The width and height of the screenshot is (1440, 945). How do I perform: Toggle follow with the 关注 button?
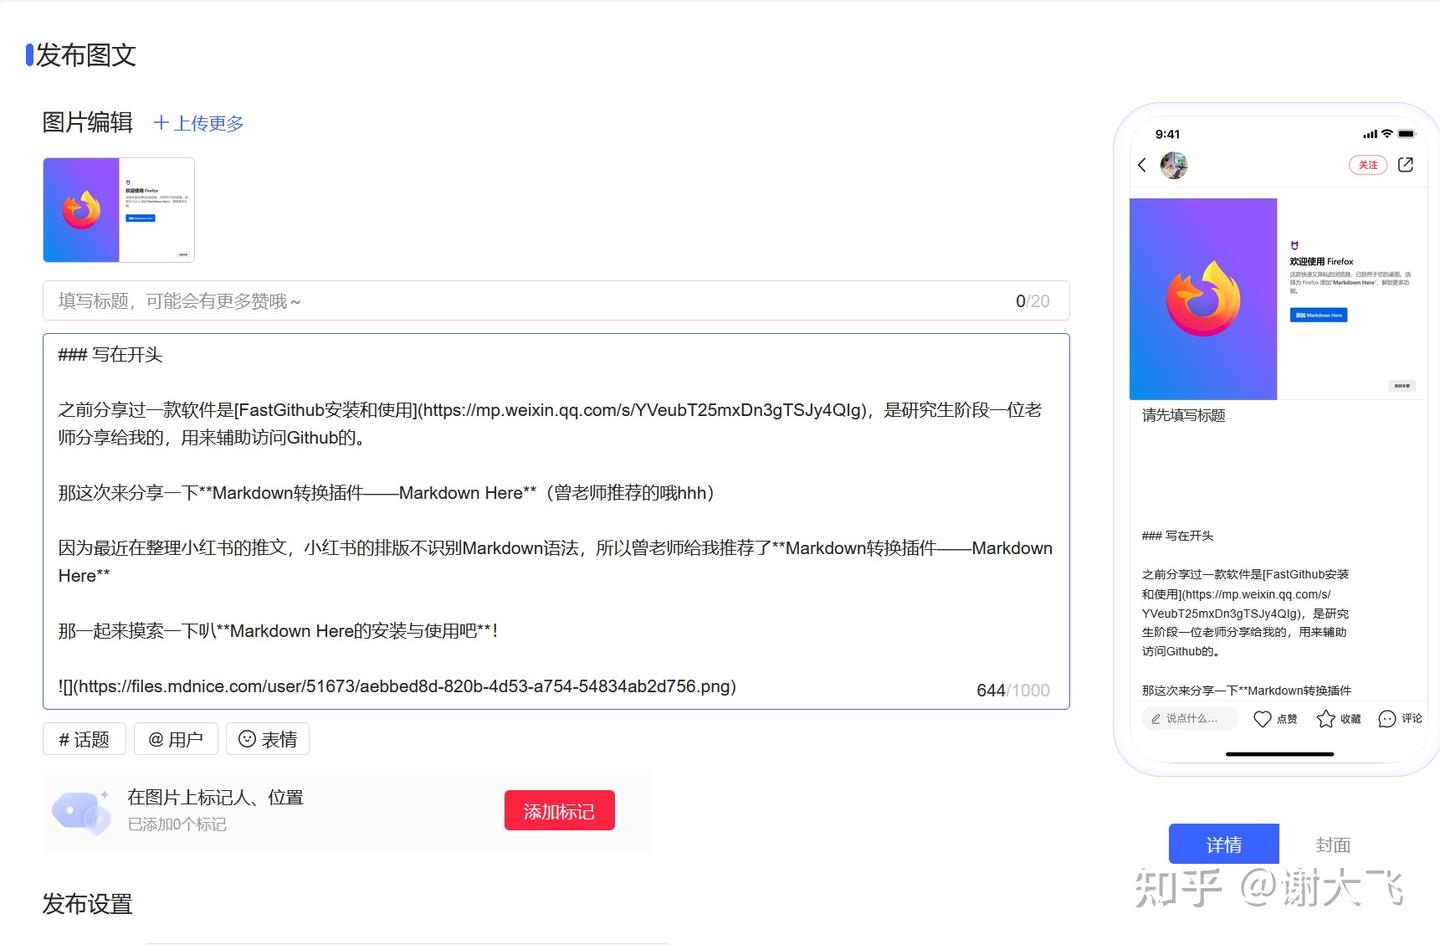[1367, 164]
